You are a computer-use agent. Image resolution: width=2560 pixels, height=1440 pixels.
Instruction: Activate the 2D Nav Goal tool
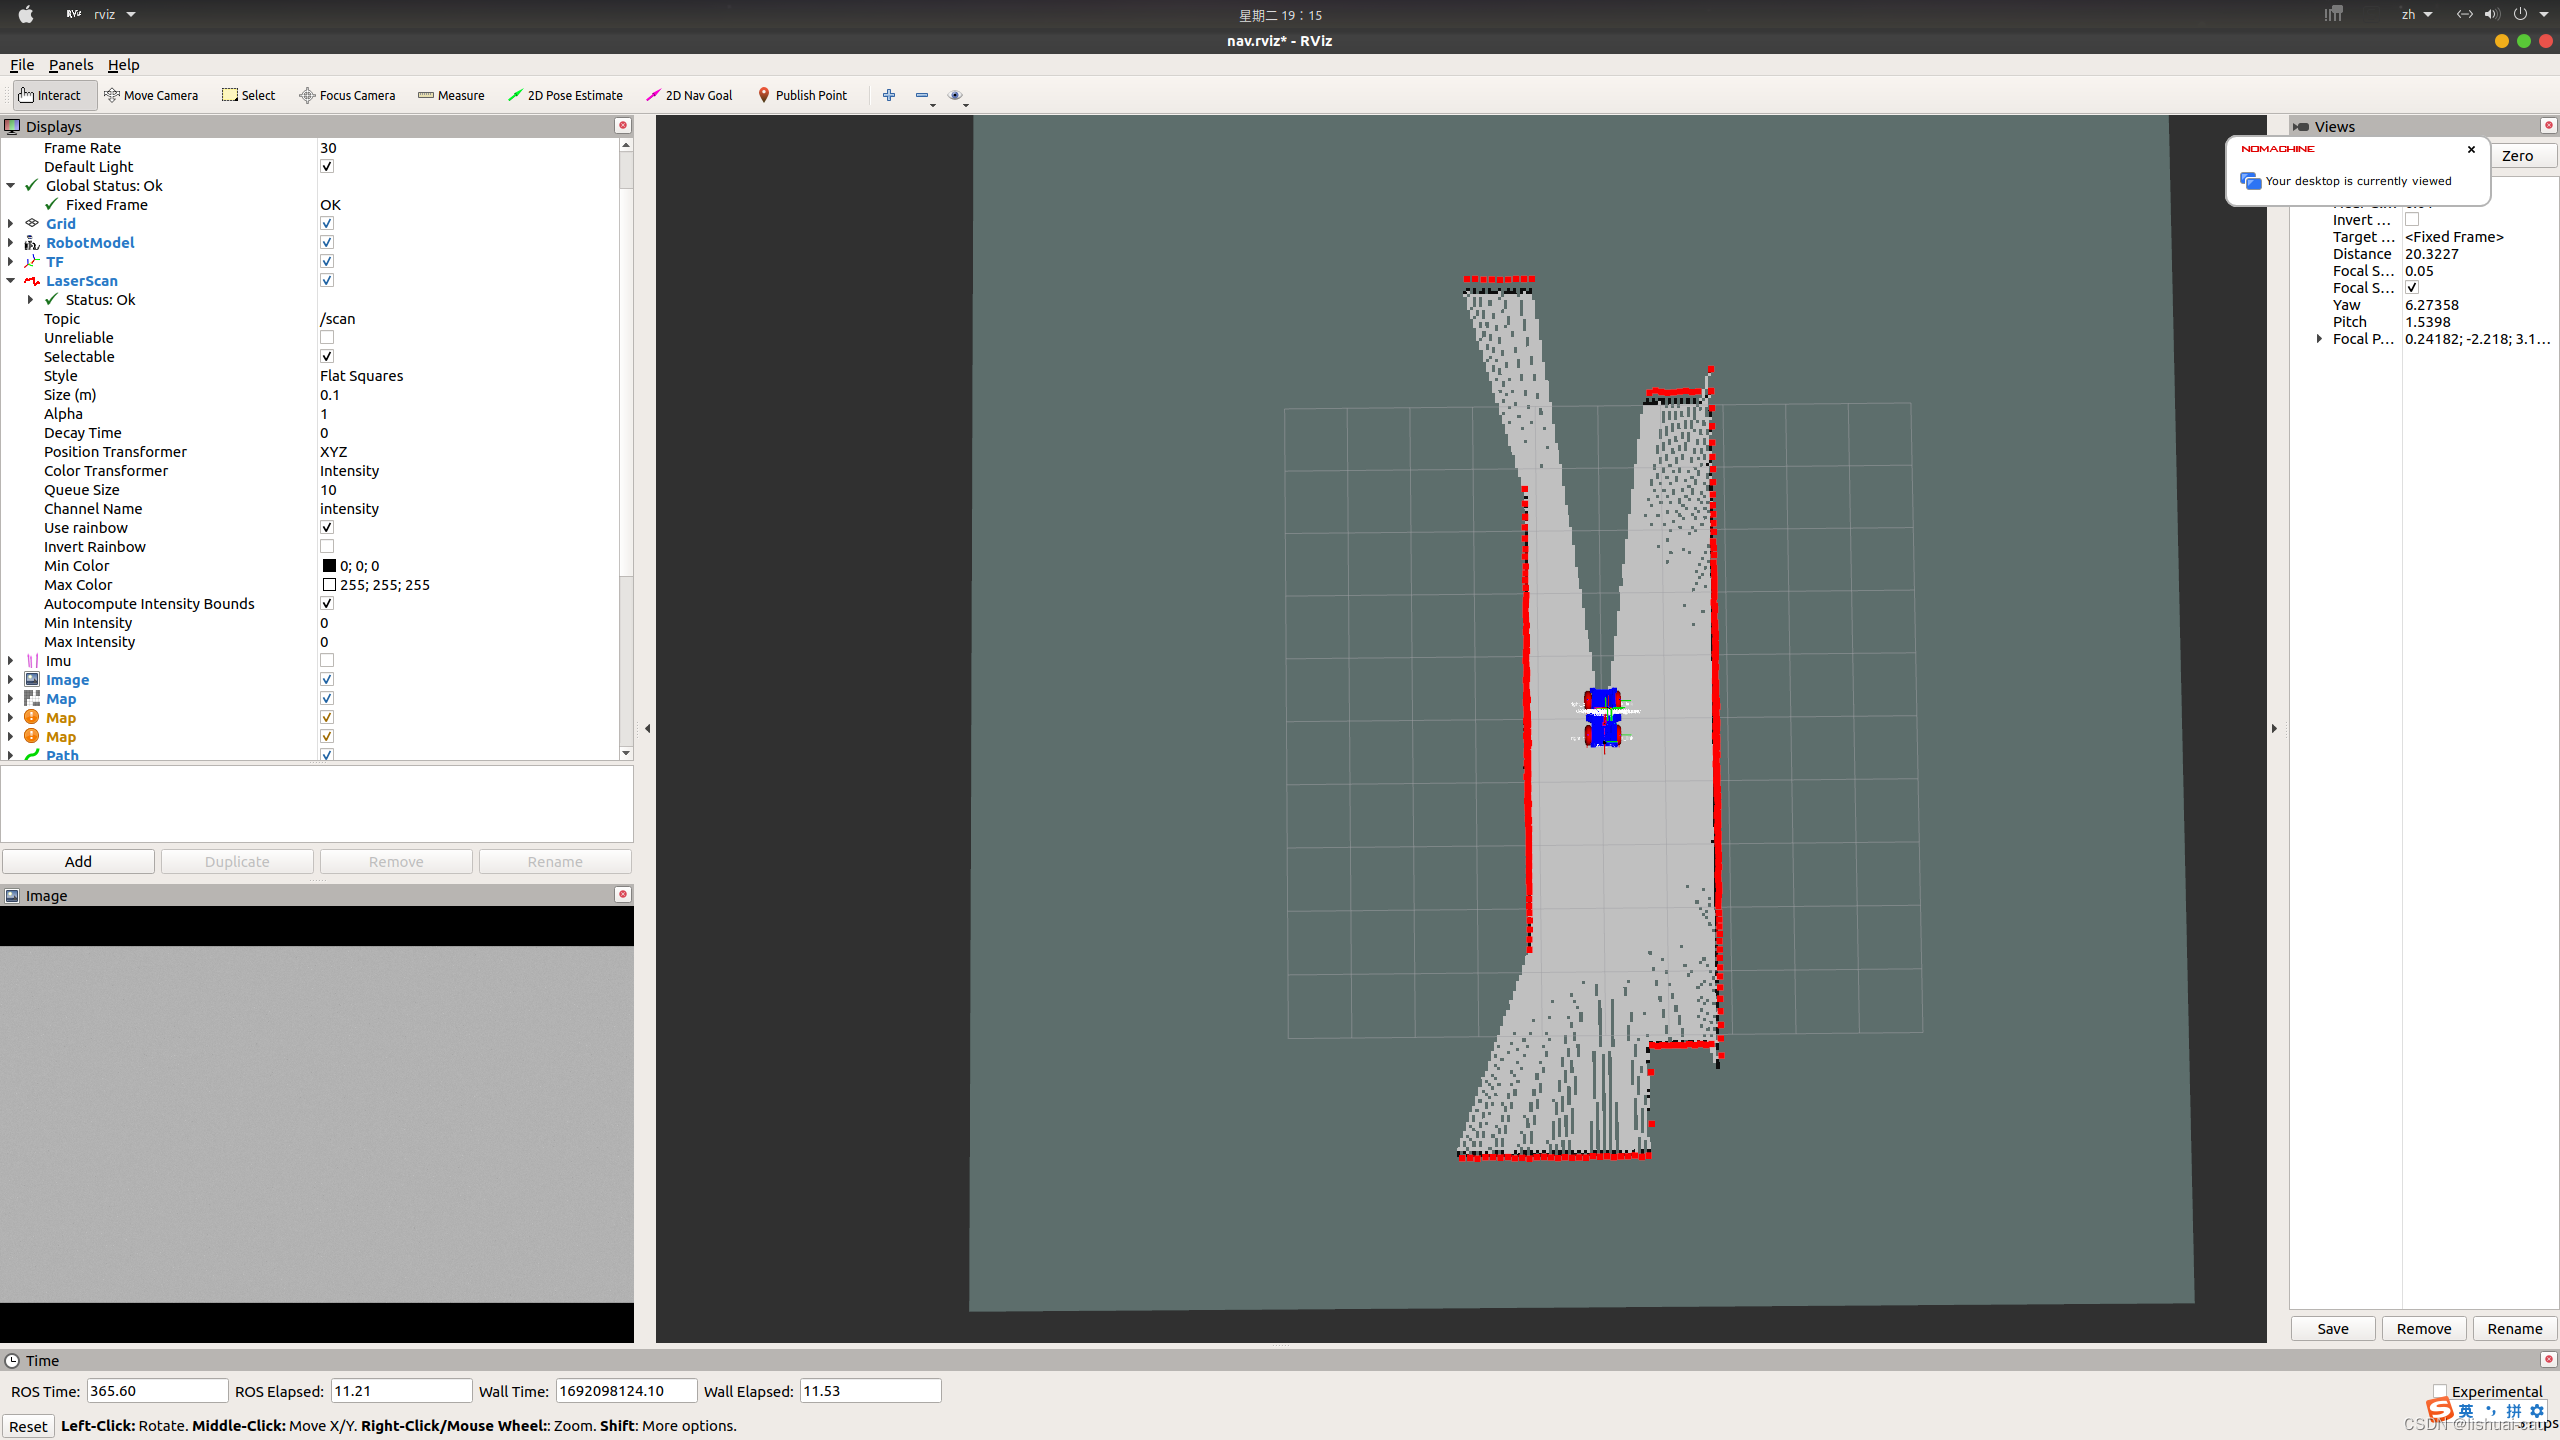pyautogui.click(x=689, y=95)
